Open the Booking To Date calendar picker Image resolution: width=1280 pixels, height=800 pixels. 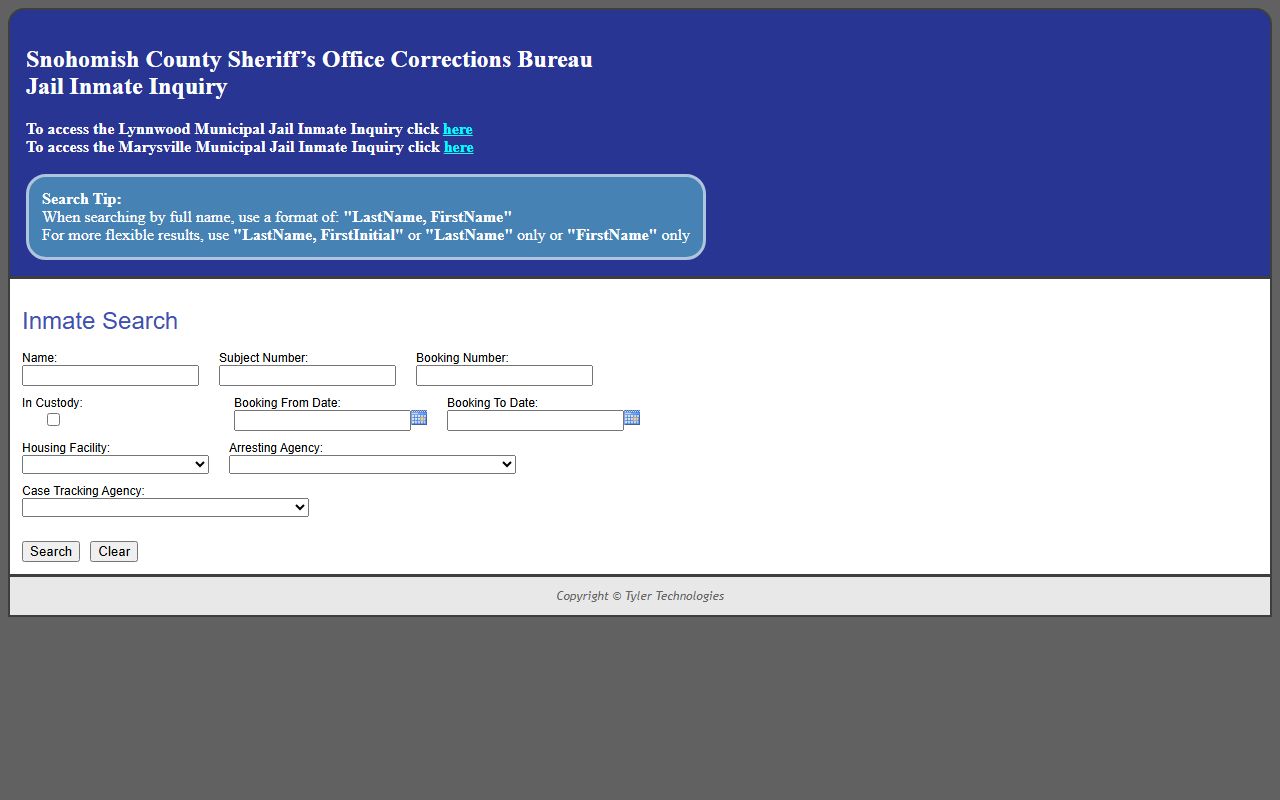(x=632, y=418)
